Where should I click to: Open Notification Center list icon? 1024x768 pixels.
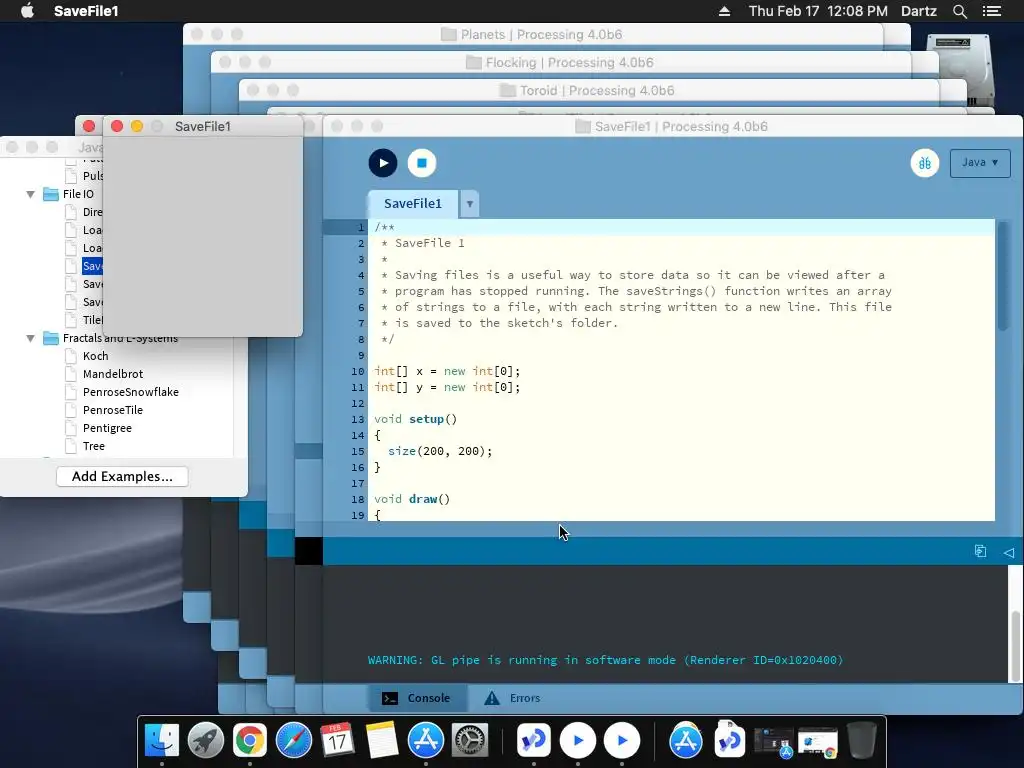pyautogui.click(x=992, y=11)
